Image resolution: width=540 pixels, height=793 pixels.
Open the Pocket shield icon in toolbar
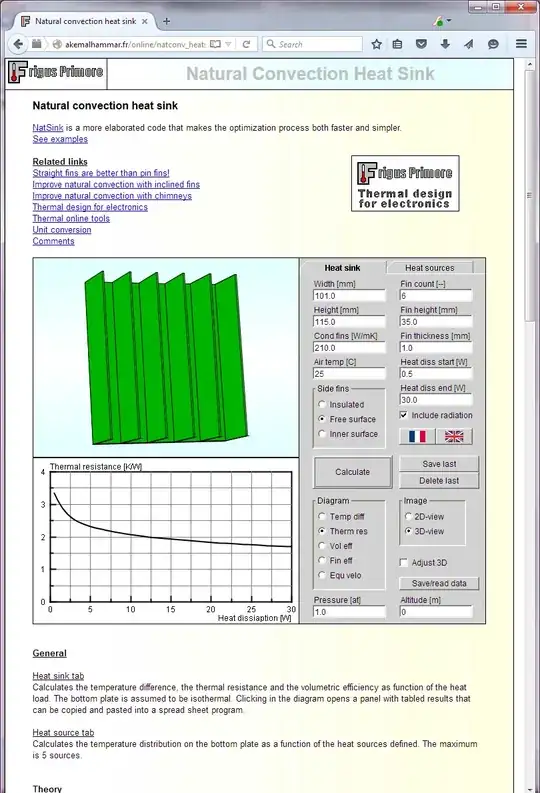click(x=421, y=44)
